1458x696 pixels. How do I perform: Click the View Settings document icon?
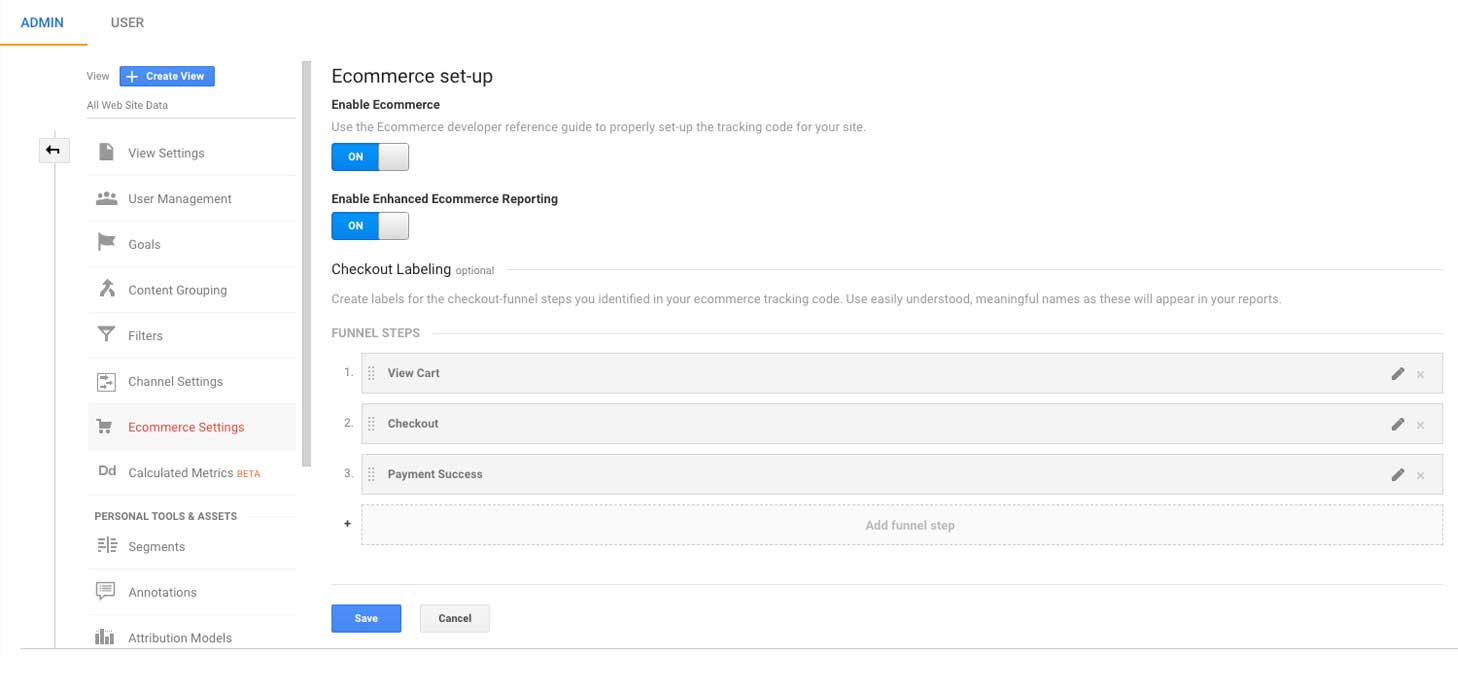click(106, 152)
